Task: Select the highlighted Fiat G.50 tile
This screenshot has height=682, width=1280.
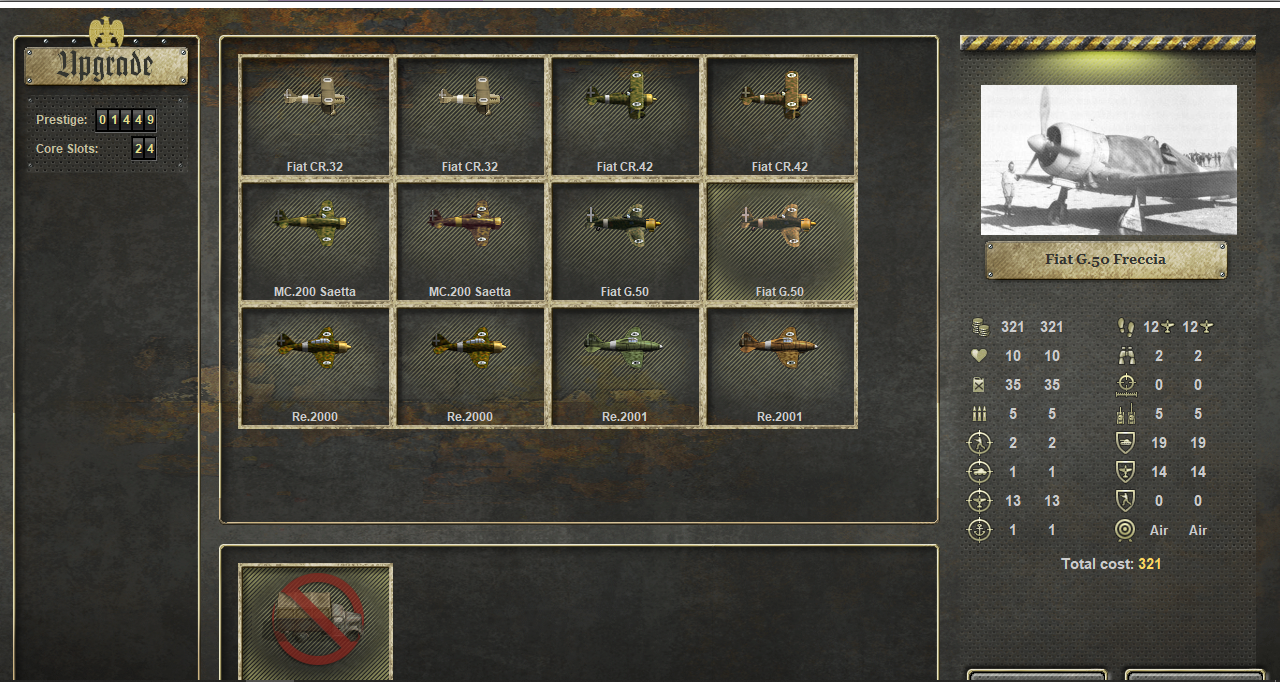Action: click(780, 241)
